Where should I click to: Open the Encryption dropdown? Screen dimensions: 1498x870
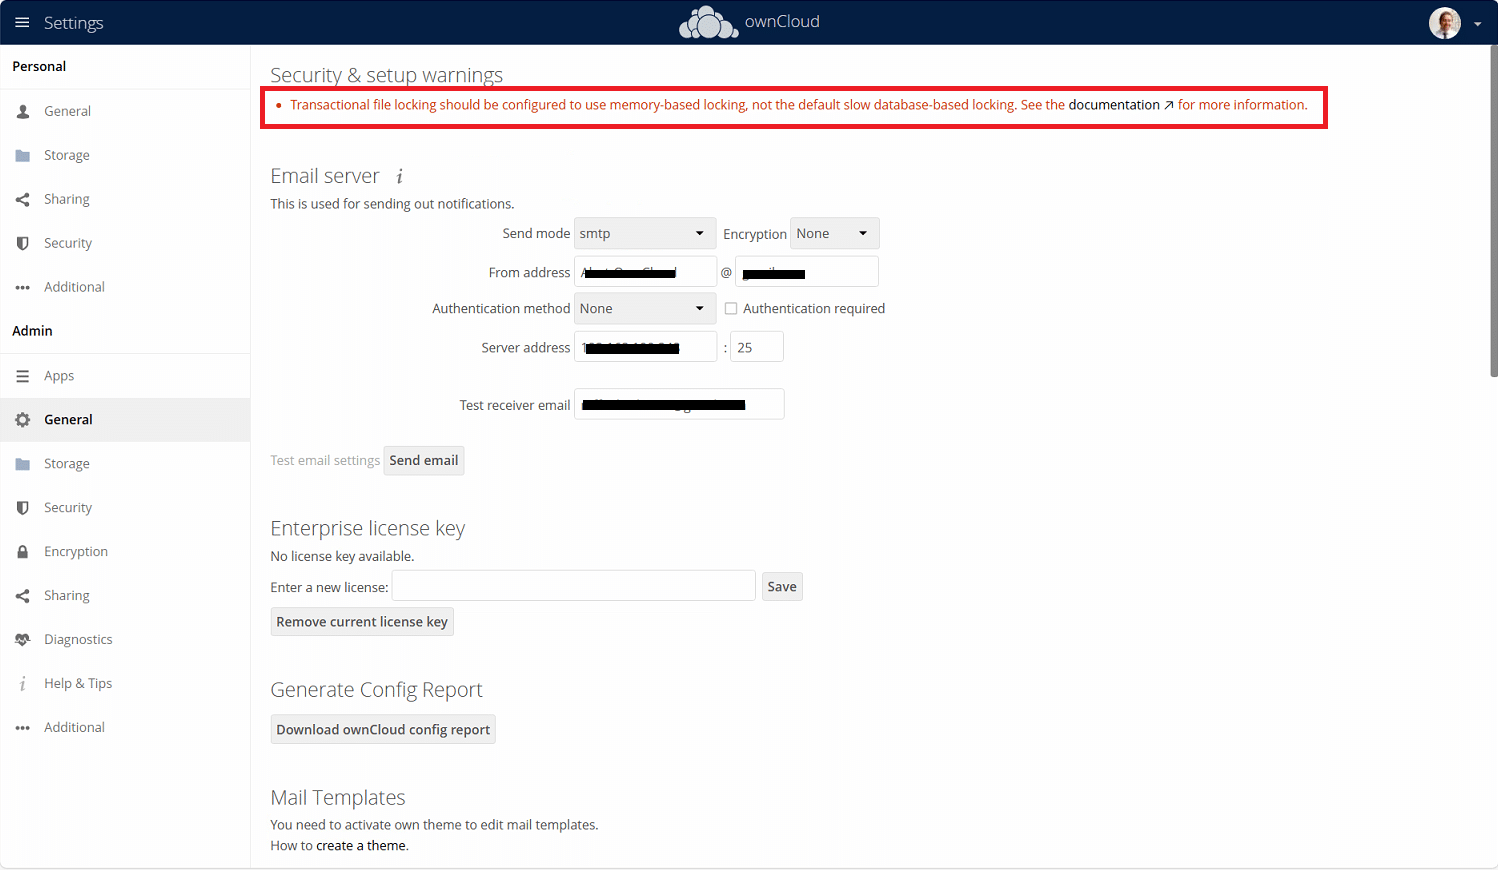[835, 233]
